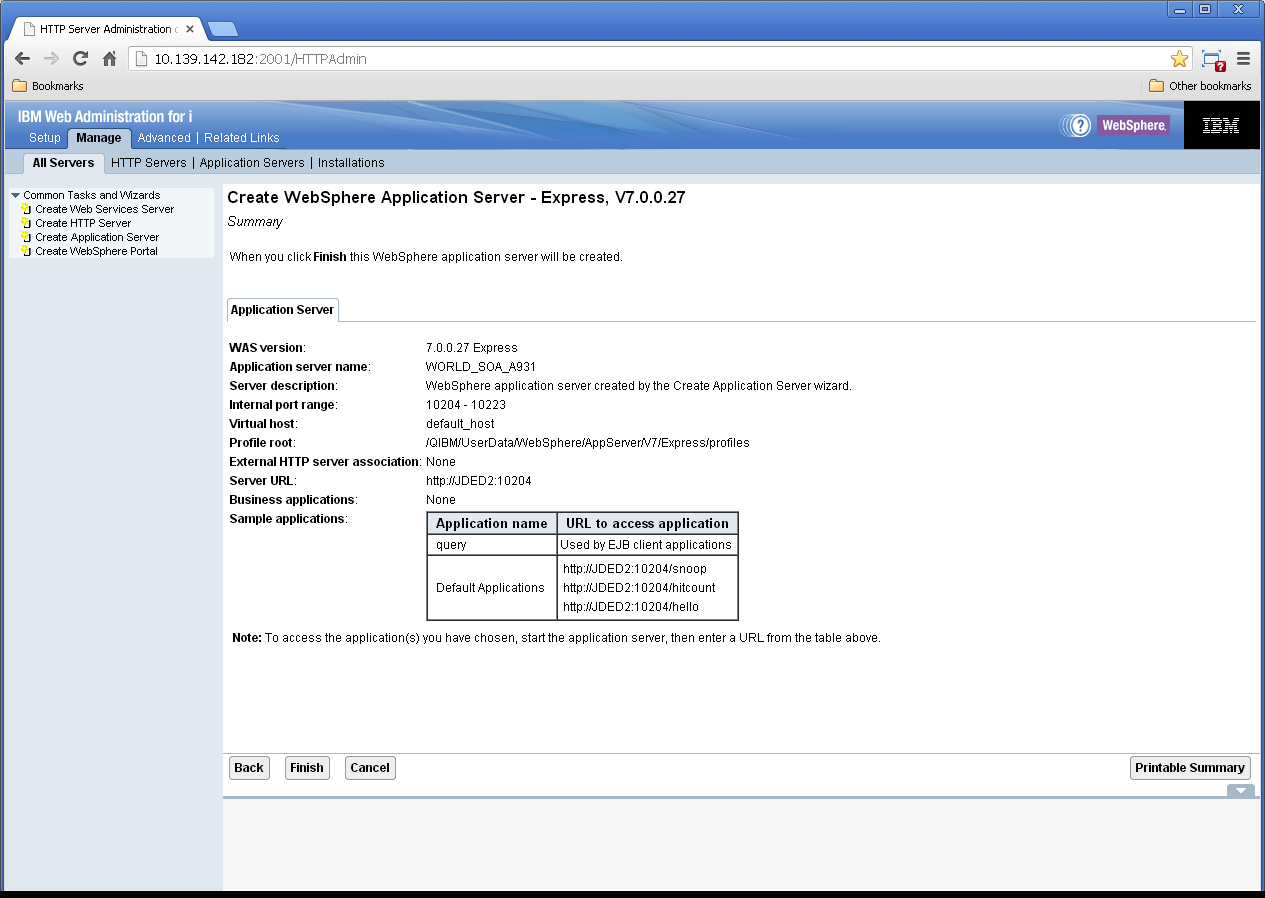
Task: Click the default_host virtual host value
Action: pos(460,424)
